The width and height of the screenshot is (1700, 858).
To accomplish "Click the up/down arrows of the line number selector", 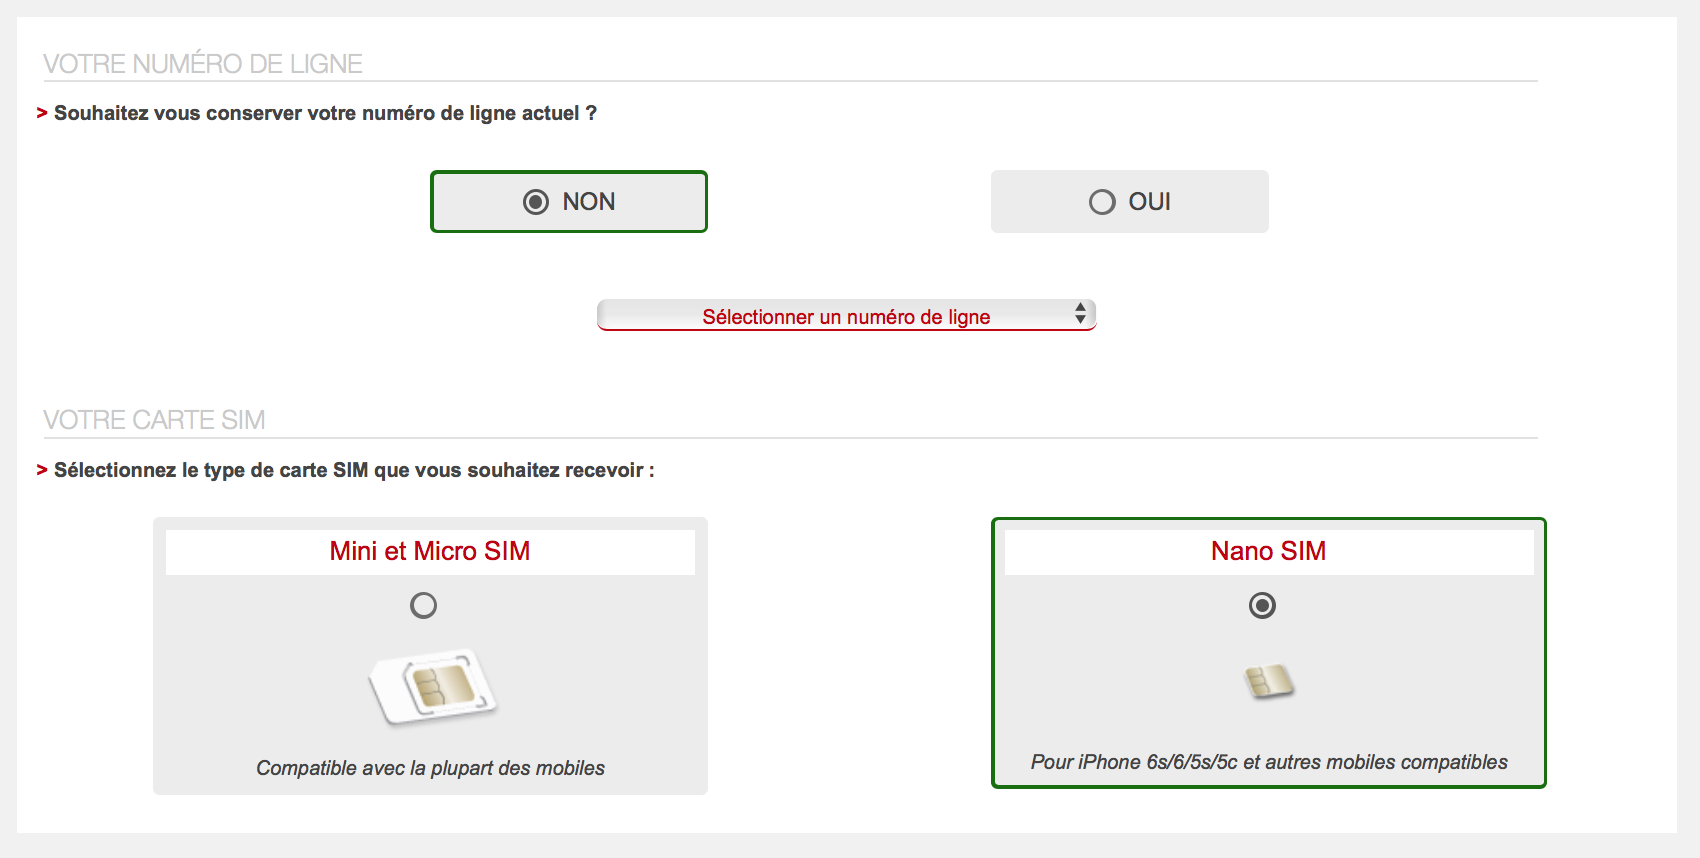I will pyautogui.click(x=1080, y=314).
